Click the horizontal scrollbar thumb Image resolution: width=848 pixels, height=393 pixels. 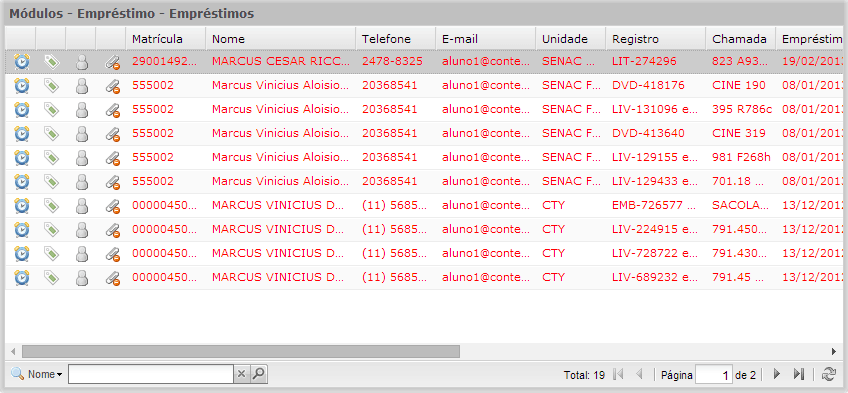(241, 352)
